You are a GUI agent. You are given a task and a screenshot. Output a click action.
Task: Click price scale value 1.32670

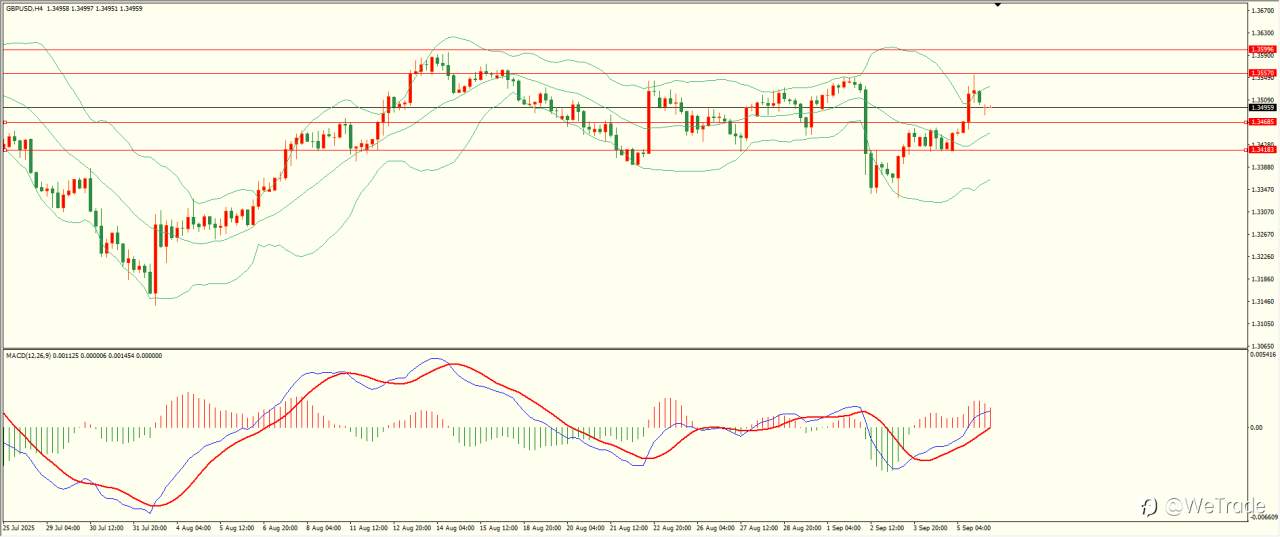point(1261,235)
